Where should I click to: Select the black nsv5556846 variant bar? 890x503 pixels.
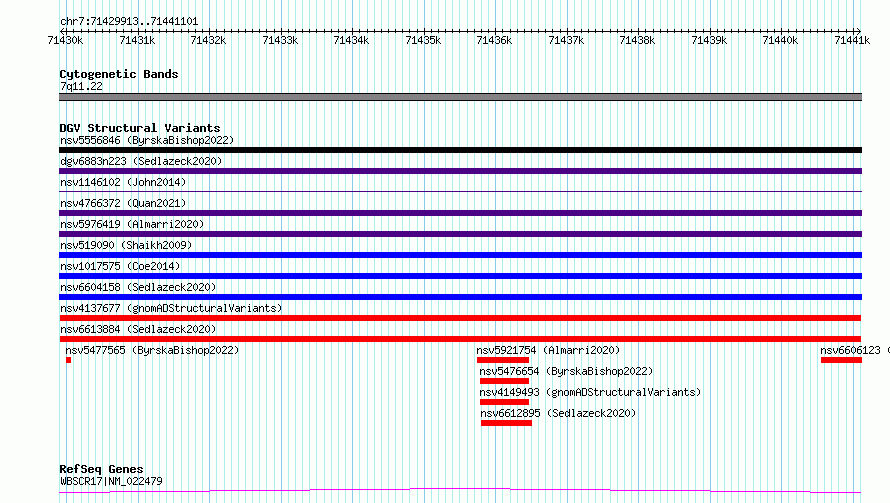click(460, 150)
